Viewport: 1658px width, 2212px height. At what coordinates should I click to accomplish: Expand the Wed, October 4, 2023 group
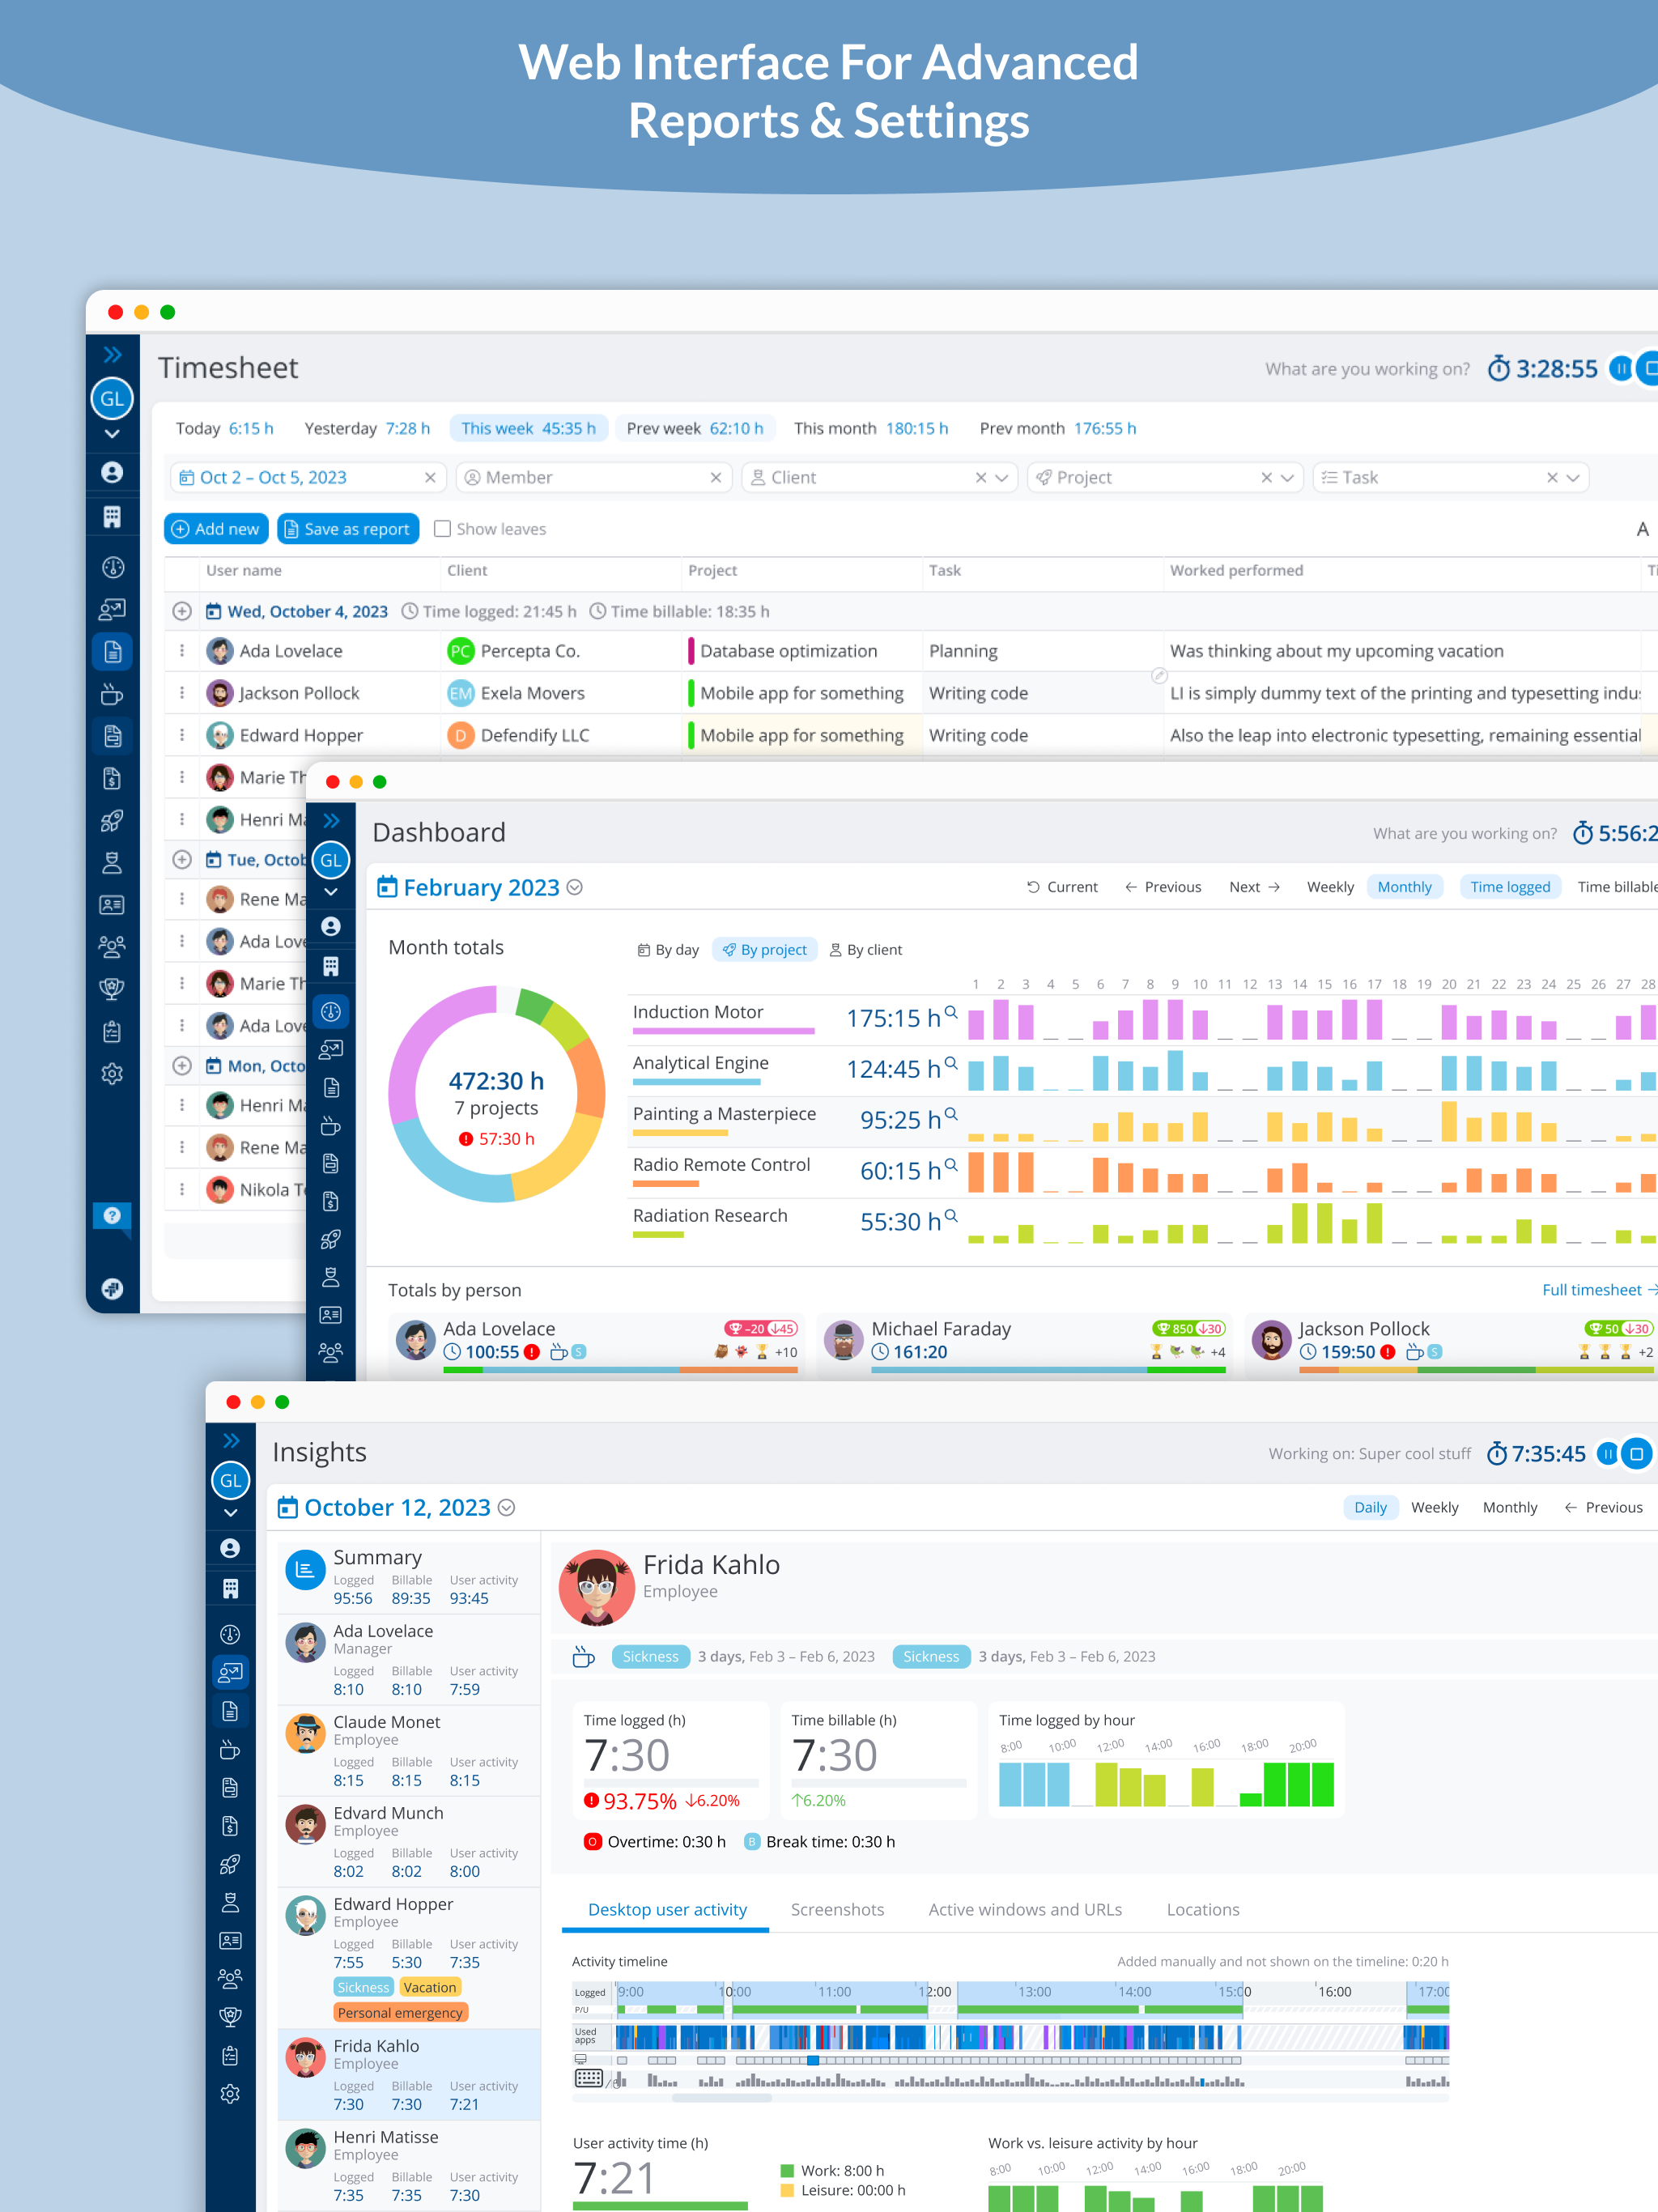[182, 611]
